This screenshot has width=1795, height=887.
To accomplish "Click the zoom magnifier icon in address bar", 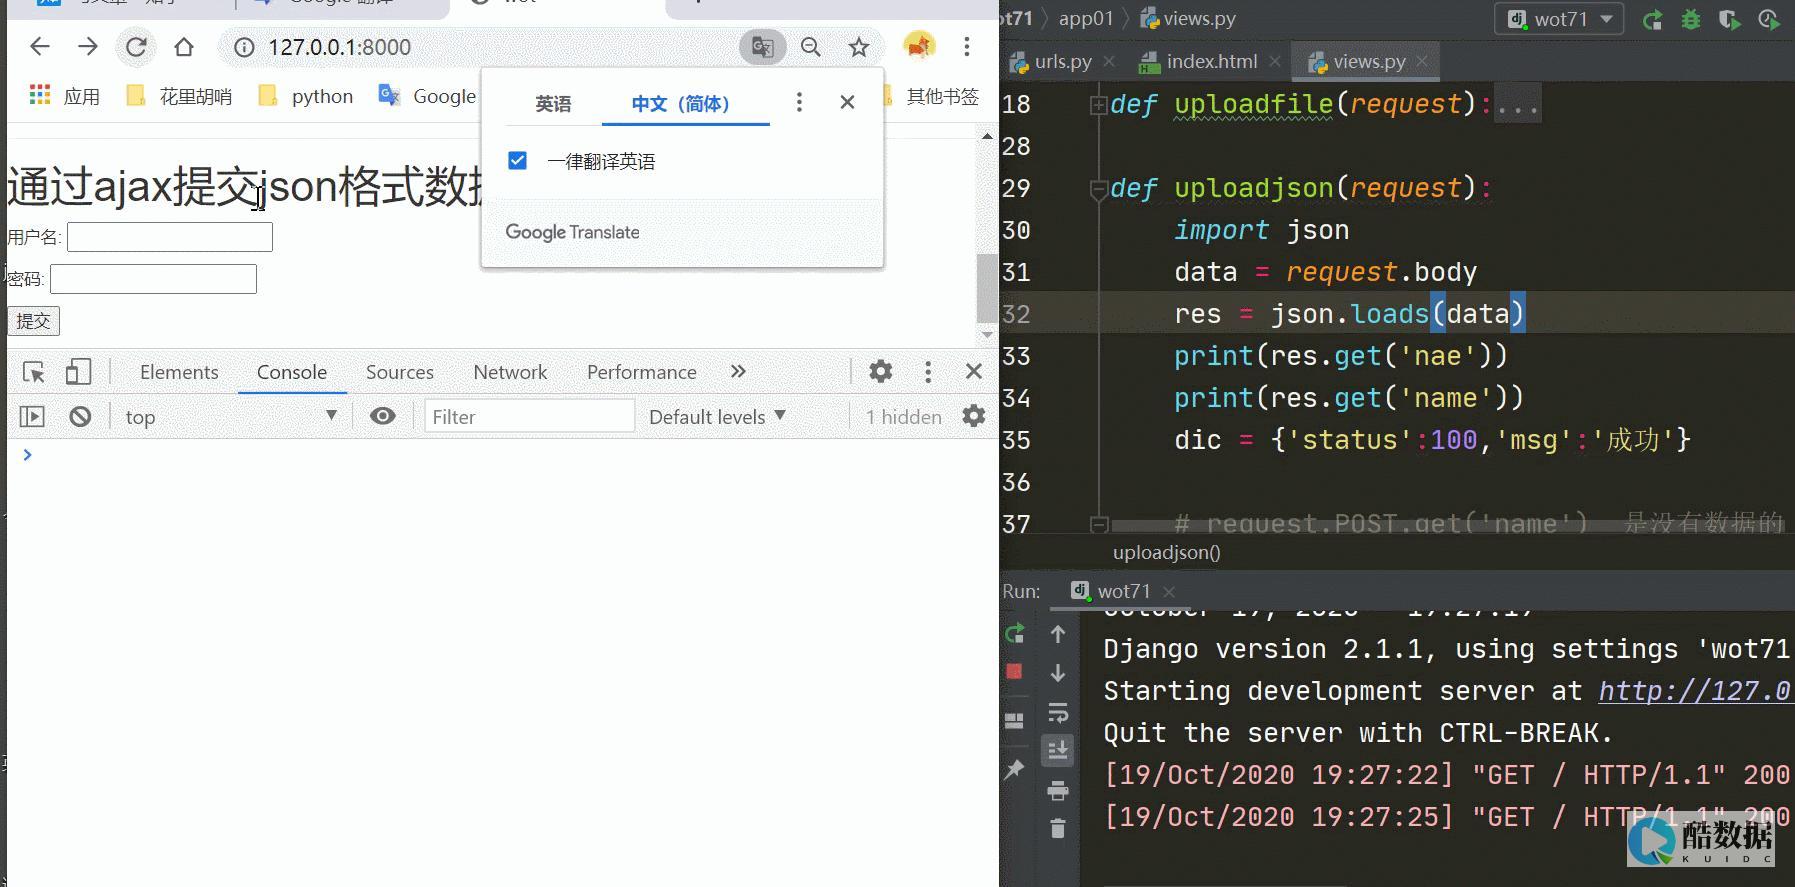I will 811,47.
